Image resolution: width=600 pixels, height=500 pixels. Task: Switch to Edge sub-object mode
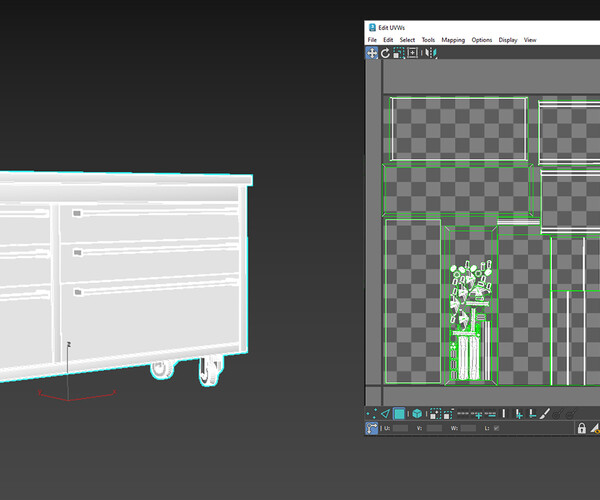385,413
